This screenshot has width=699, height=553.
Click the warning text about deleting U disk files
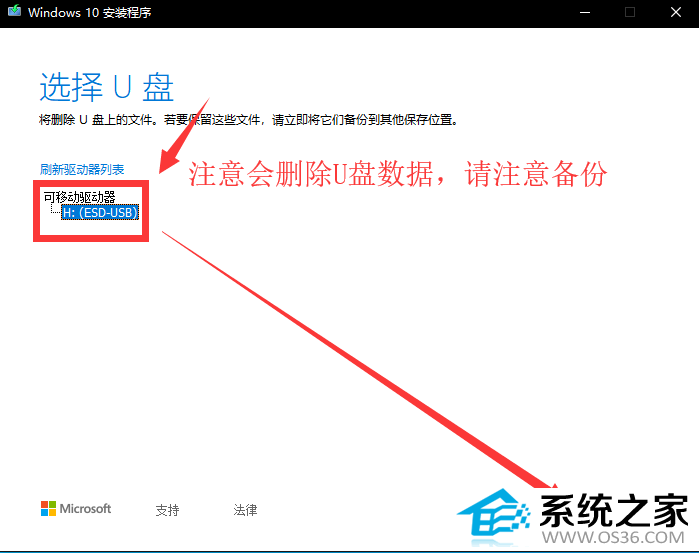point(249,120)
